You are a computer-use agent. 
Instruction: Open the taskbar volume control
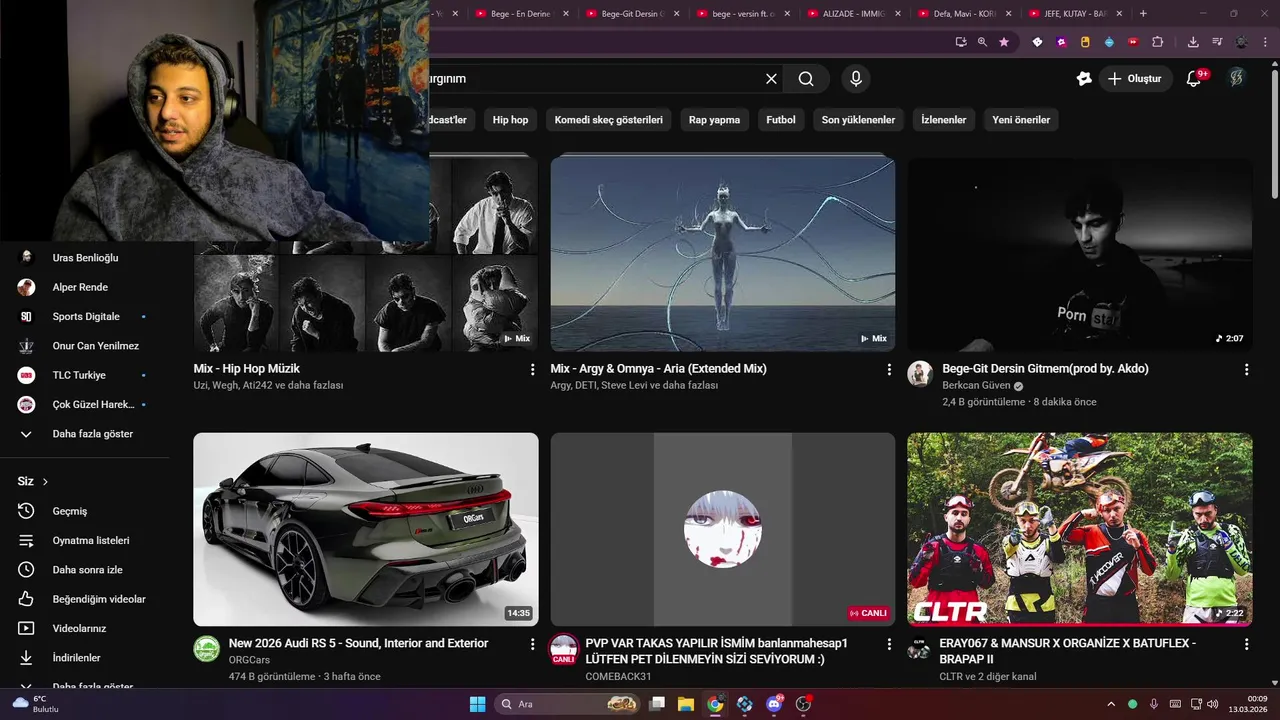[x=1212, y=704]
